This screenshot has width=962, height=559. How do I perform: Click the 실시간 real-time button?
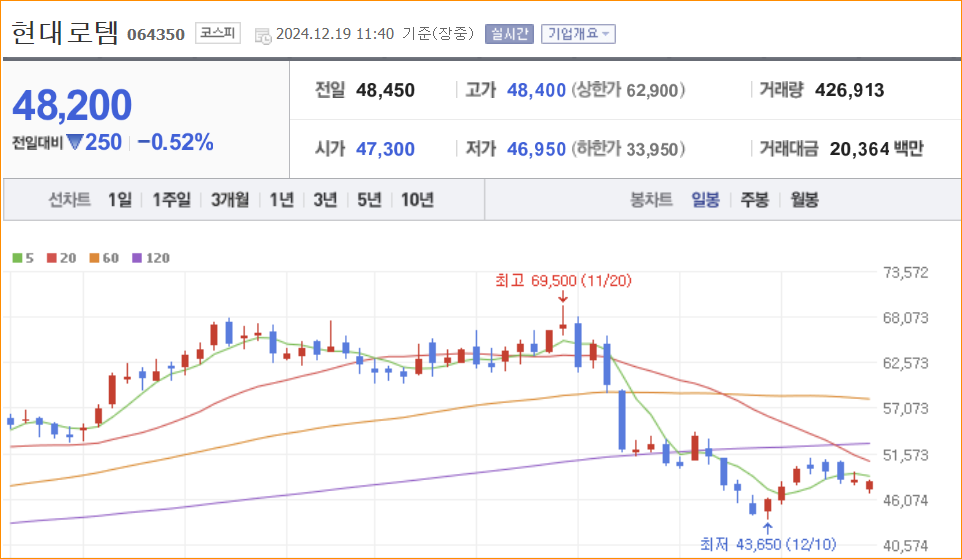point(509,34)
